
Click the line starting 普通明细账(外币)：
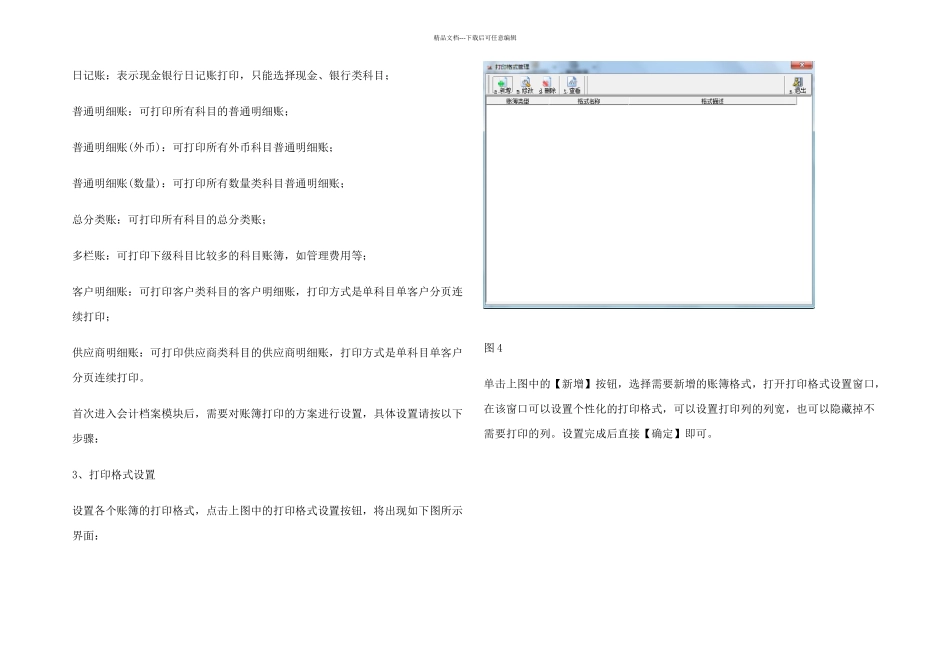click(203, 147)
